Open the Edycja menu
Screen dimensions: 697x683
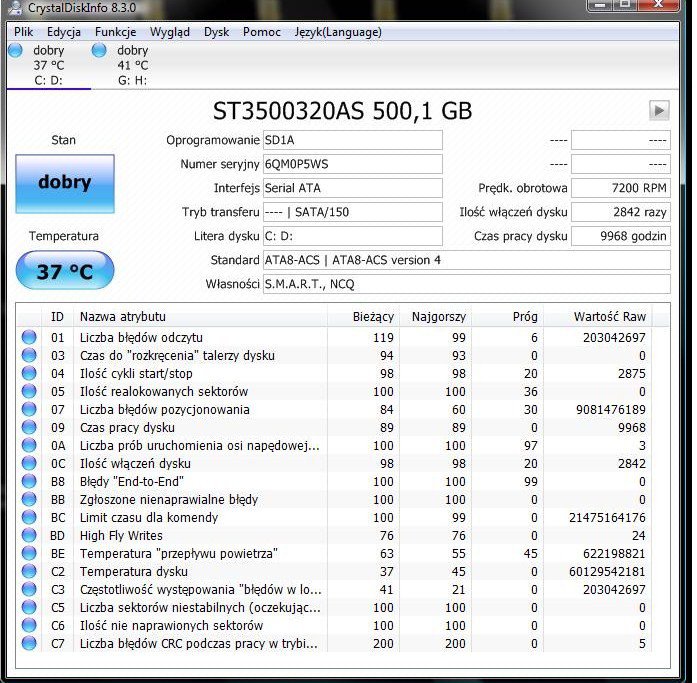click(x=64, y=32)
